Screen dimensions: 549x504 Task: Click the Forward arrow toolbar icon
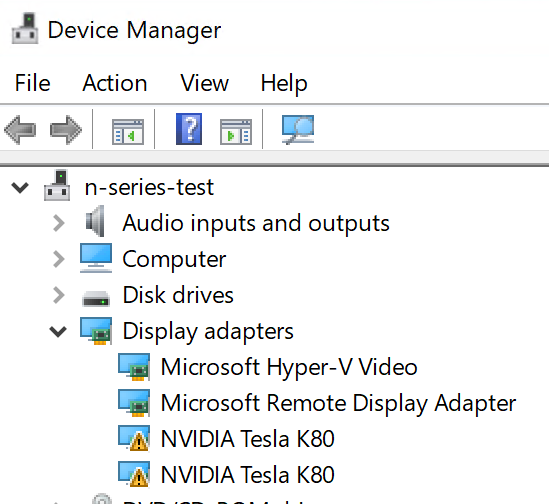click(66, 130)
